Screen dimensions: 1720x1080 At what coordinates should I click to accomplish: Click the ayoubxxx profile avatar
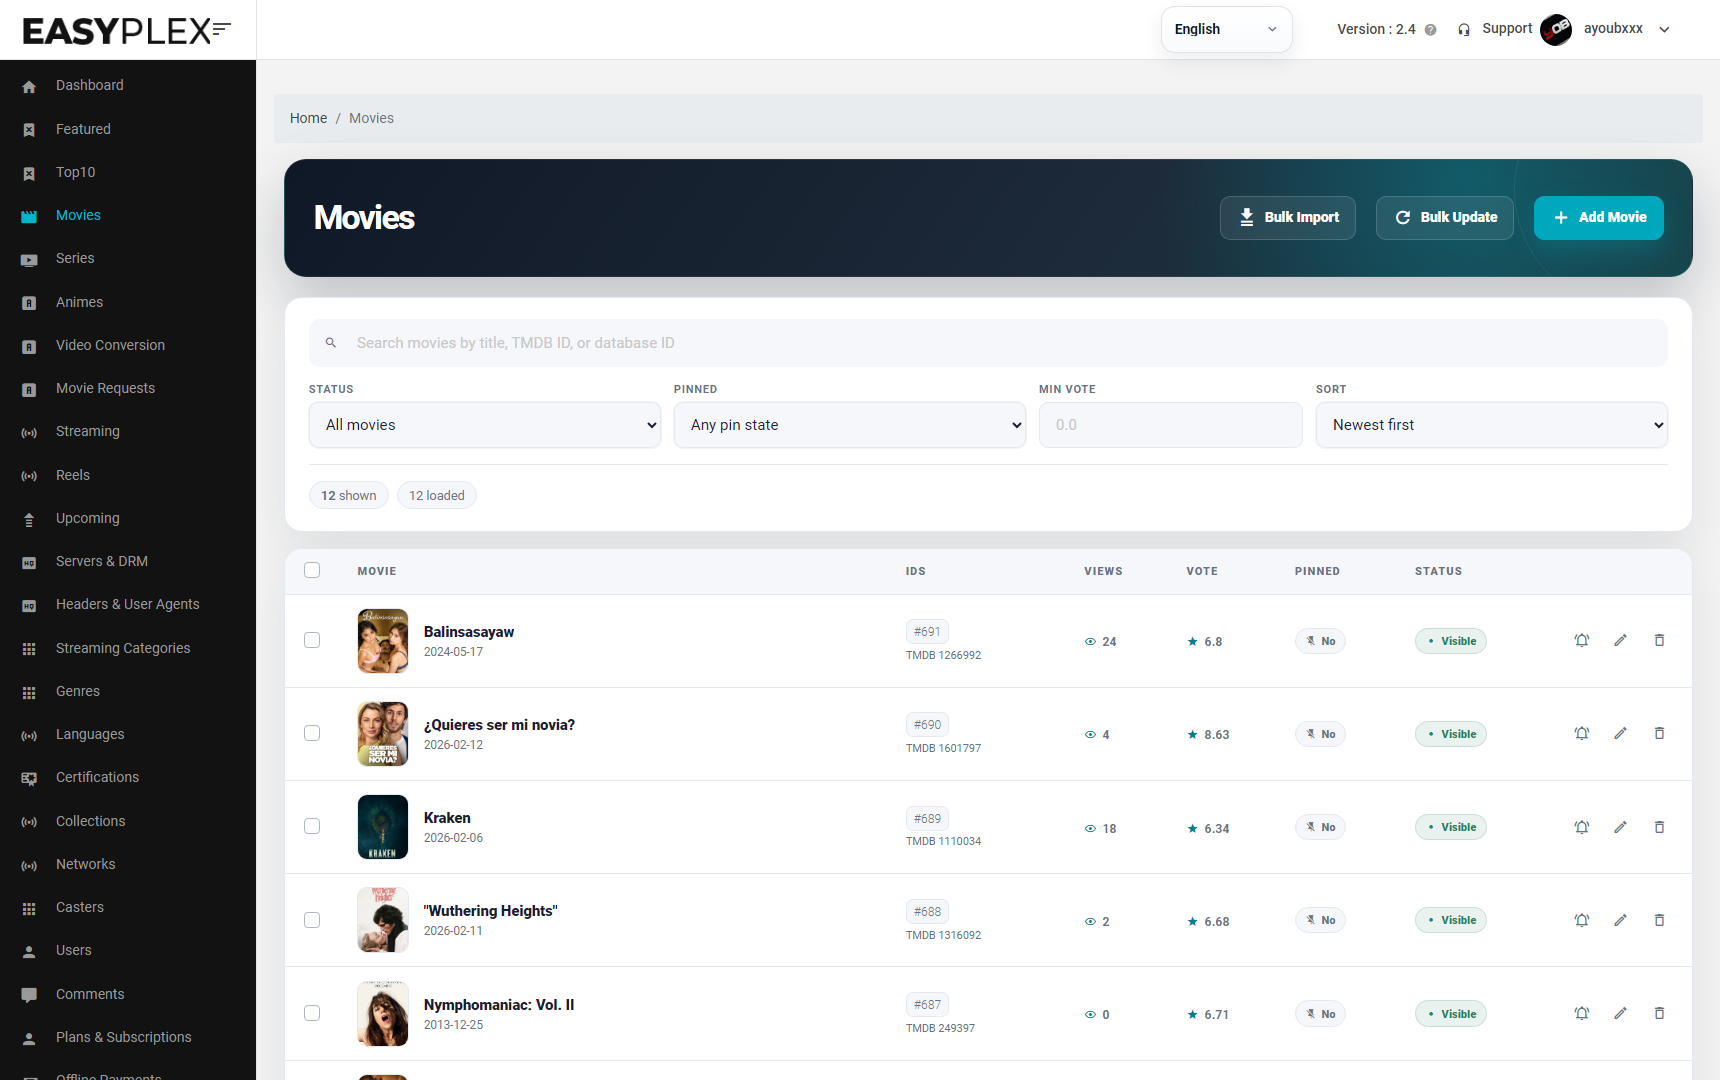[x=1556, y=29]
